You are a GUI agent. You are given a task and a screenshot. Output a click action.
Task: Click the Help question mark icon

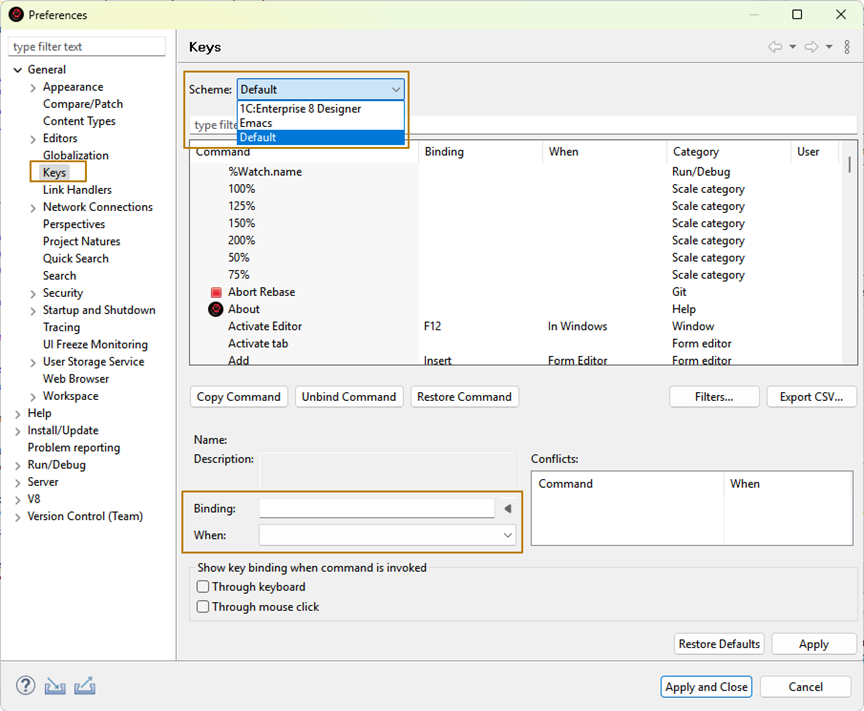pyautogui.click(x=26, y=686)
